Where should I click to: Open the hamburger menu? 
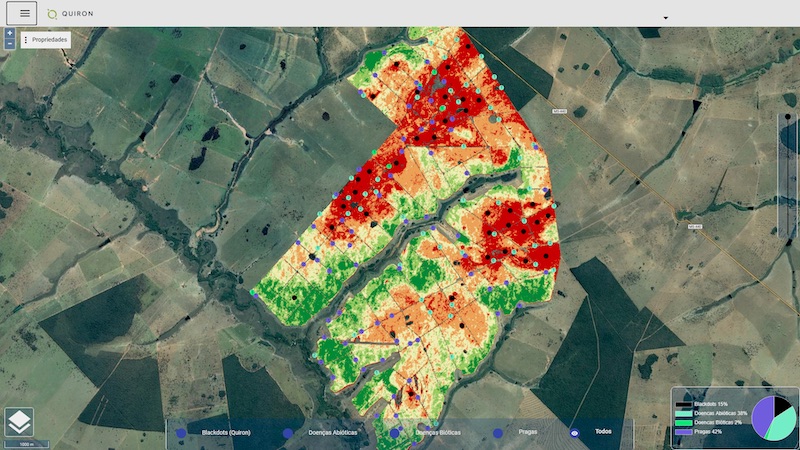point(21,13)
